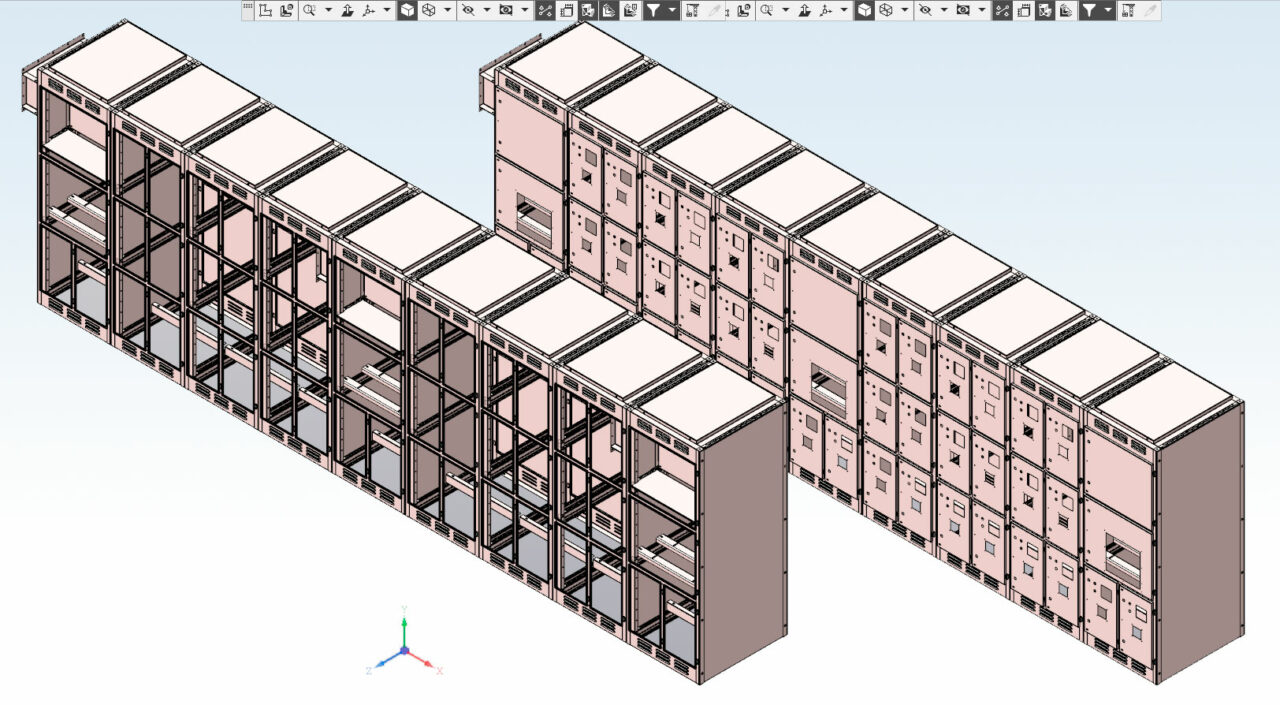Expand axes orientation dropdown in left toolbar
The width and height of the screenshot is (1280, 705).
coord(387,10)
